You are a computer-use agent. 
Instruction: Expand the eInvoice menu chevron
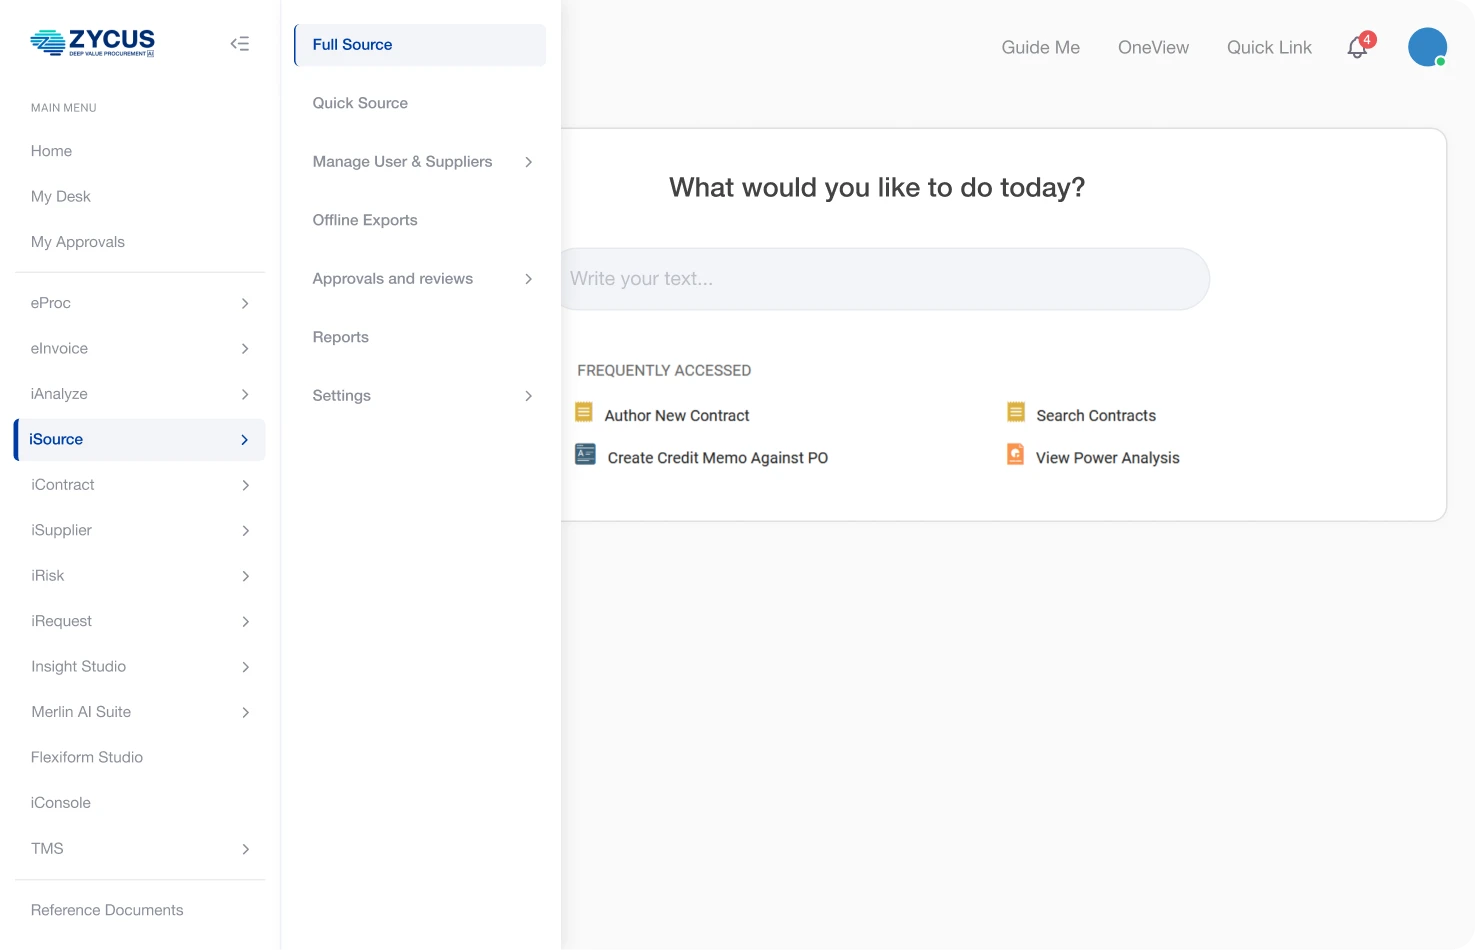[245, 349]
